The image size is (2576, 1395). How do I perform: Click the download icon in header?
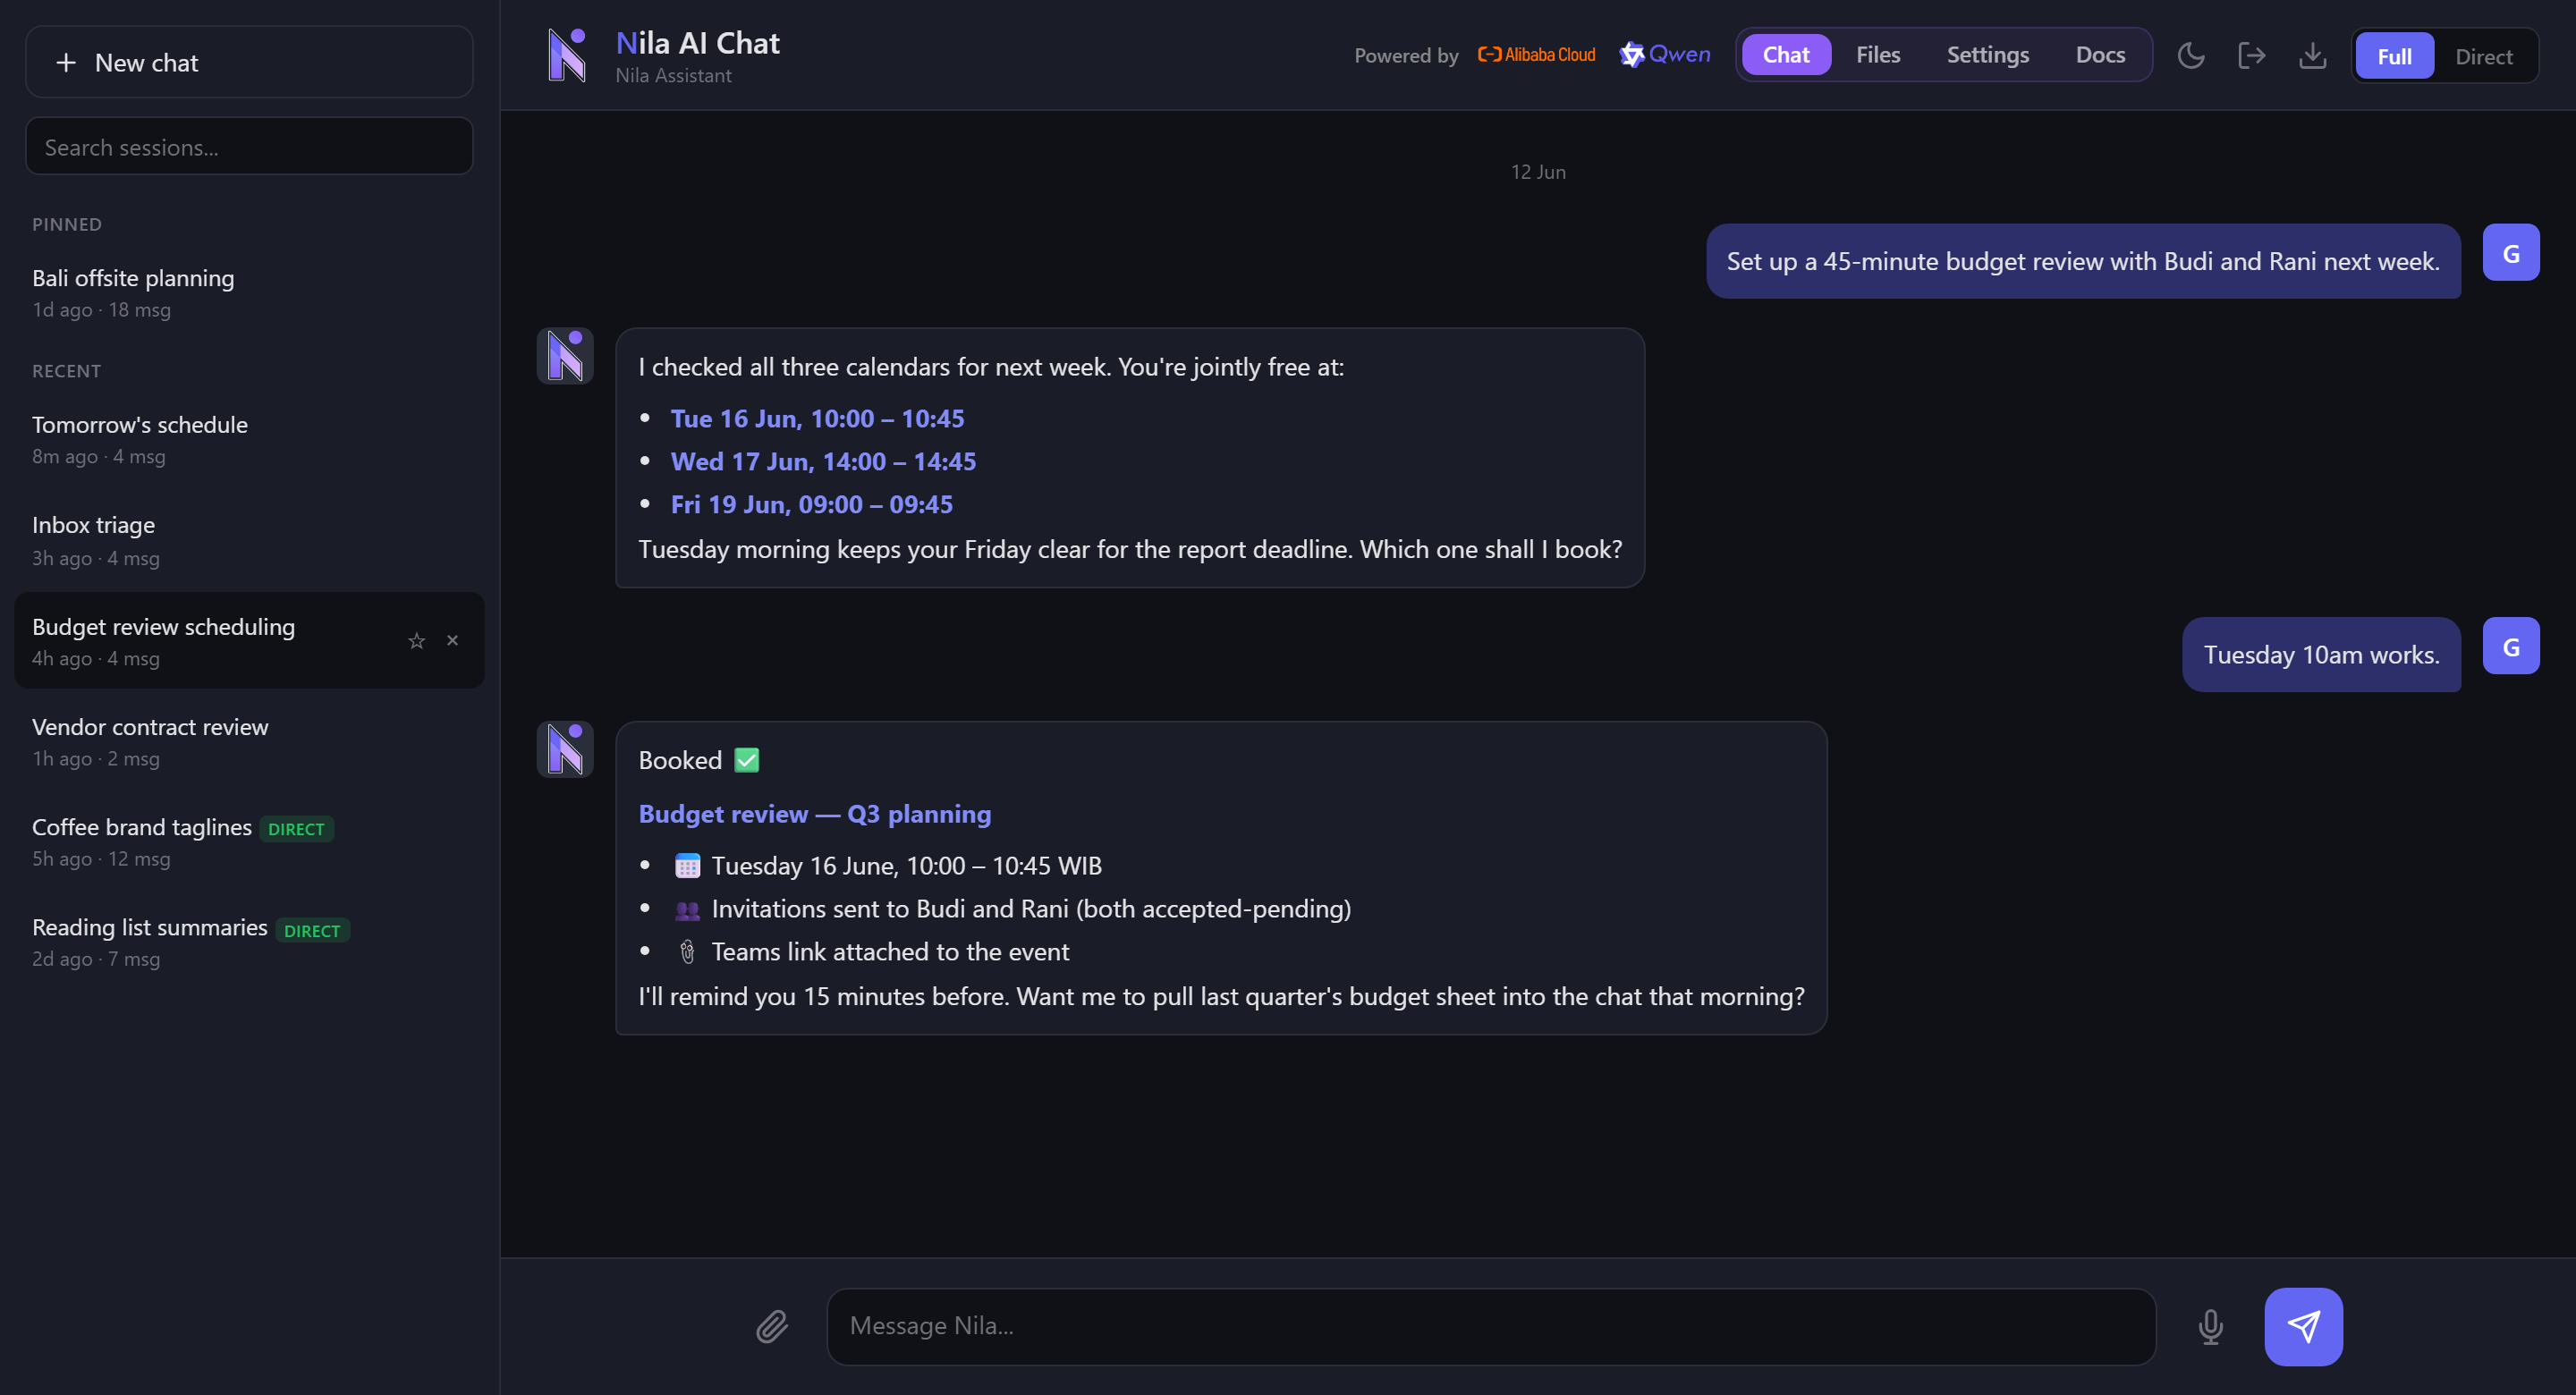(2312, 55)
